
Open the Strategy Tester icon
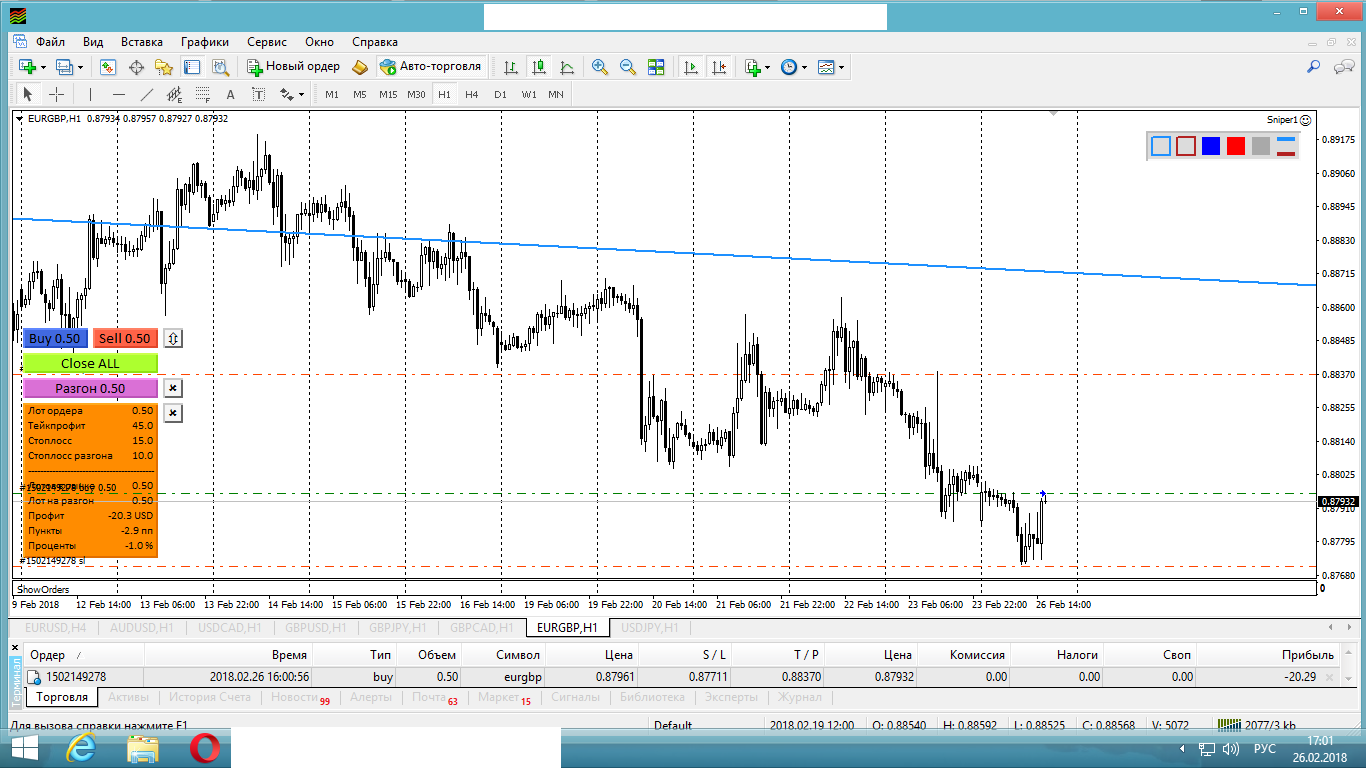coord(220,67)
